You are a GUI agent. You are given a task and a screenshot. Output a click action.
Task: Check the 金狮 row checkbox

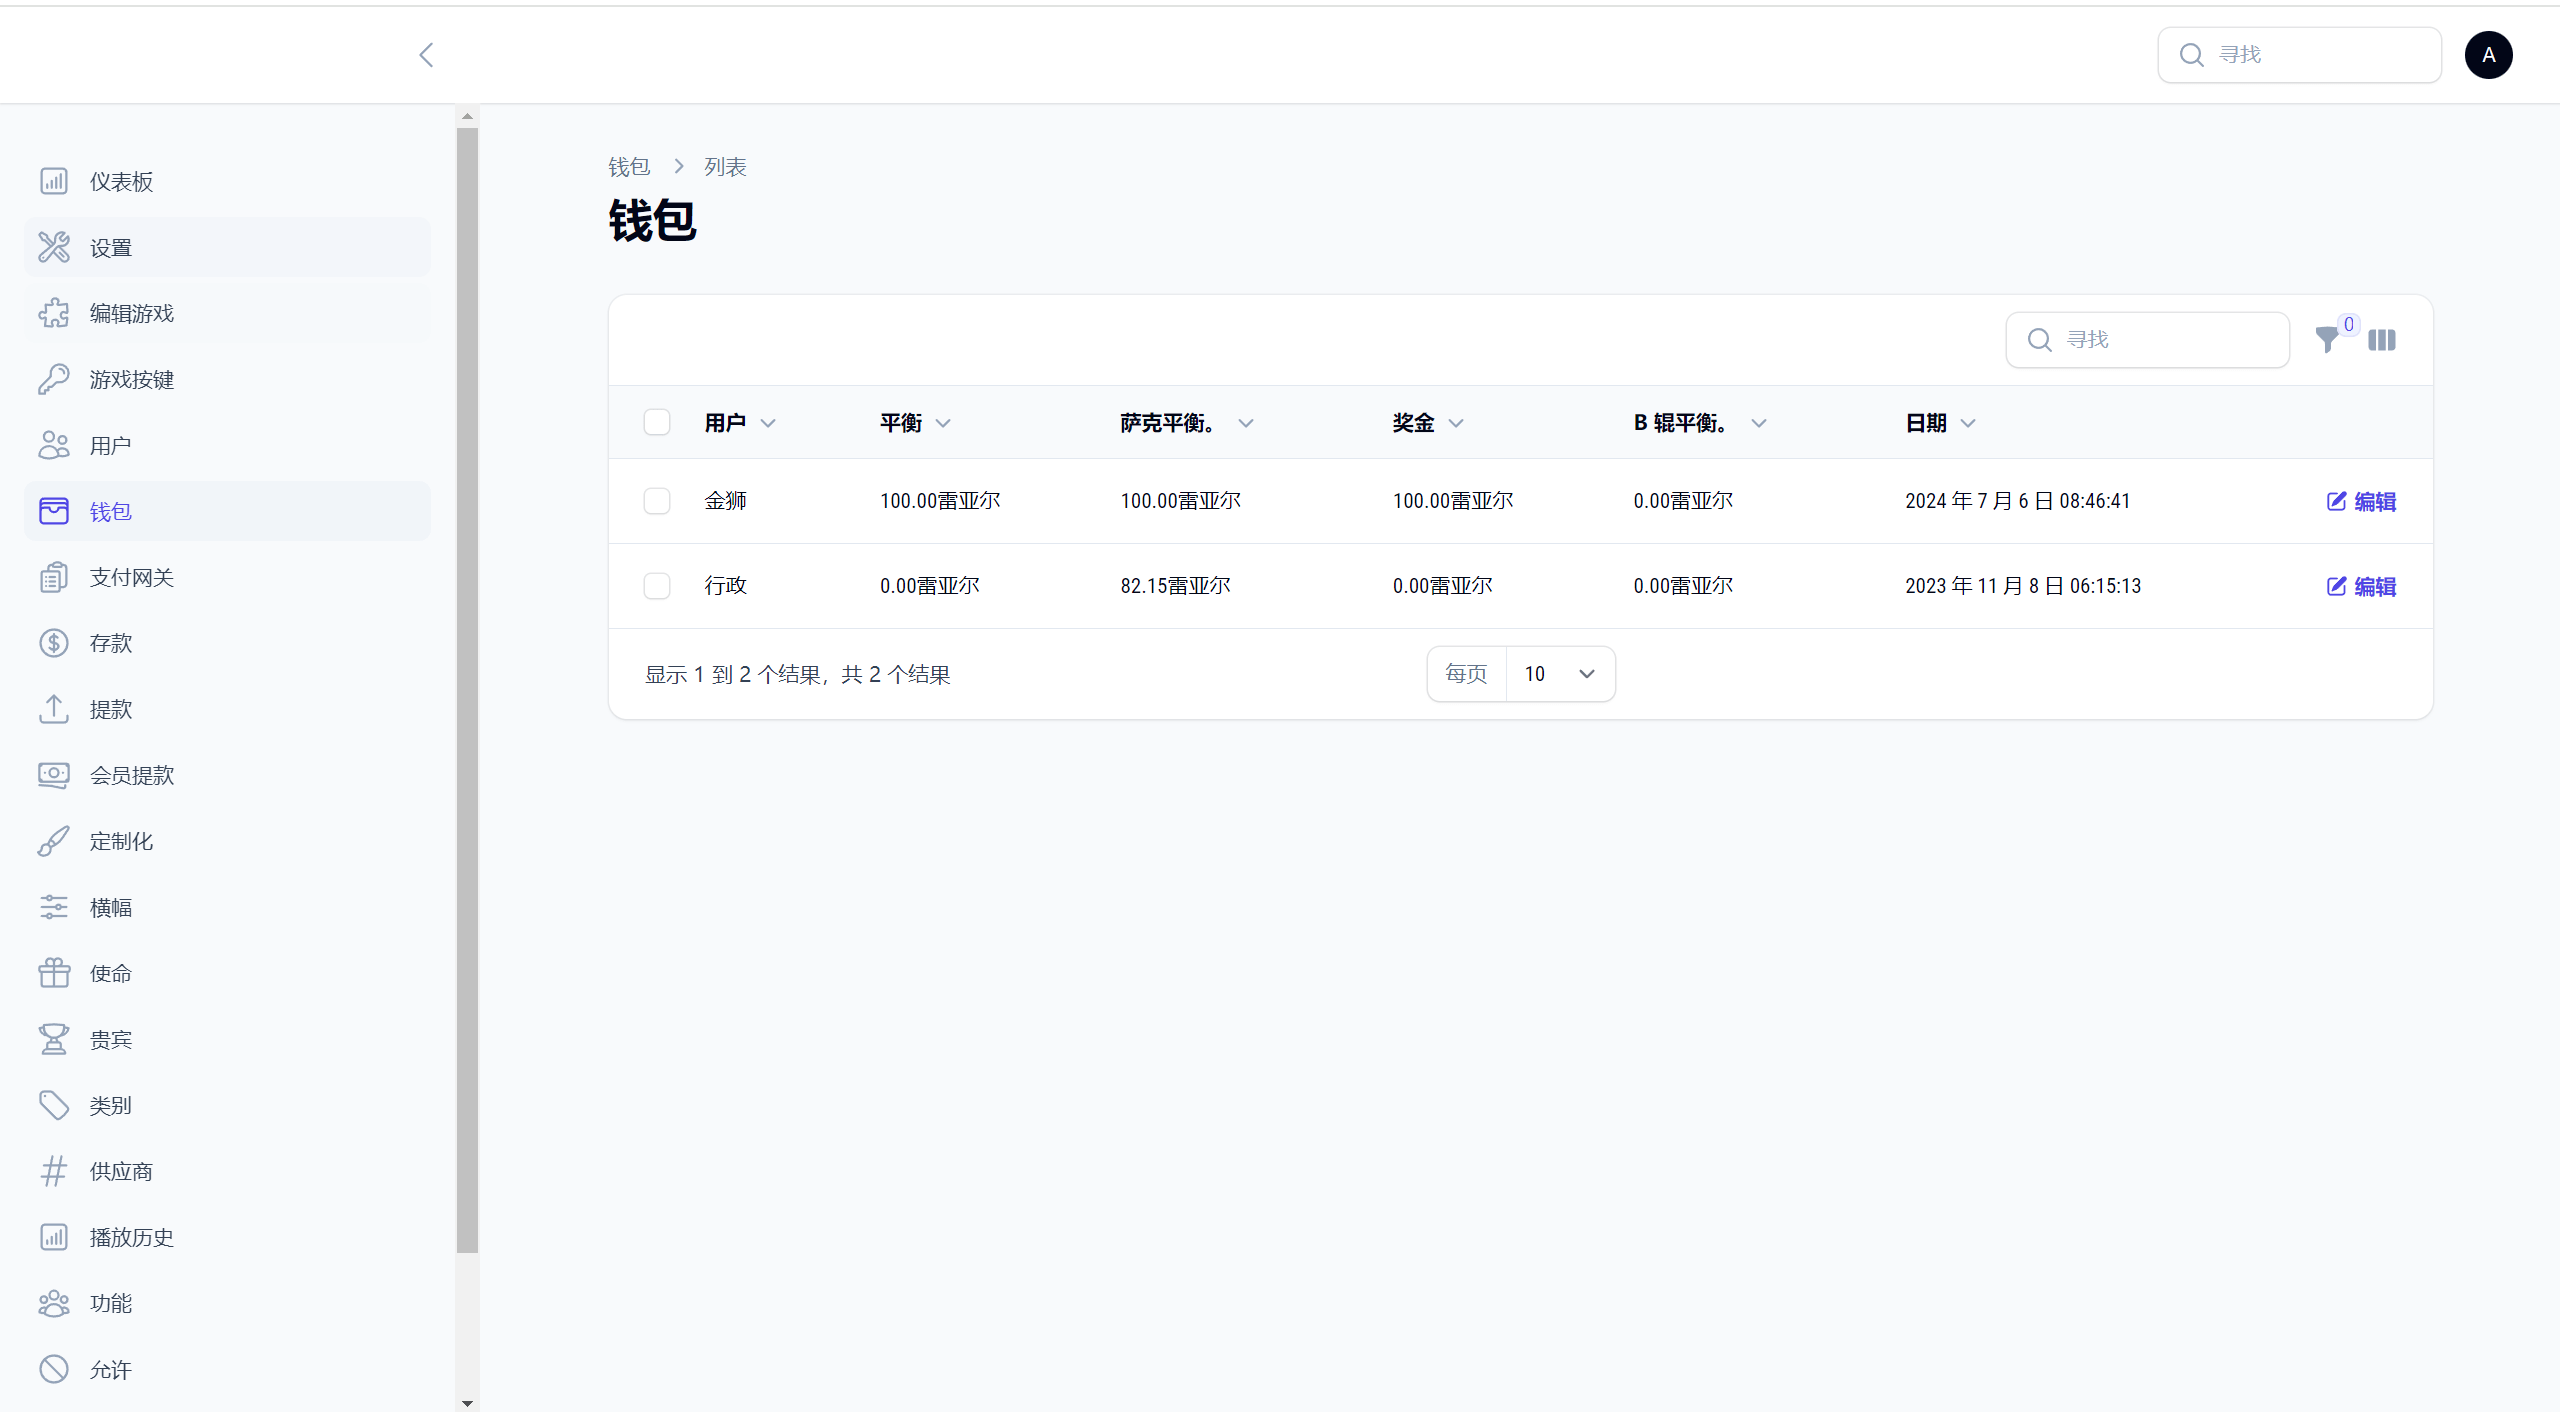pos(657,501)
